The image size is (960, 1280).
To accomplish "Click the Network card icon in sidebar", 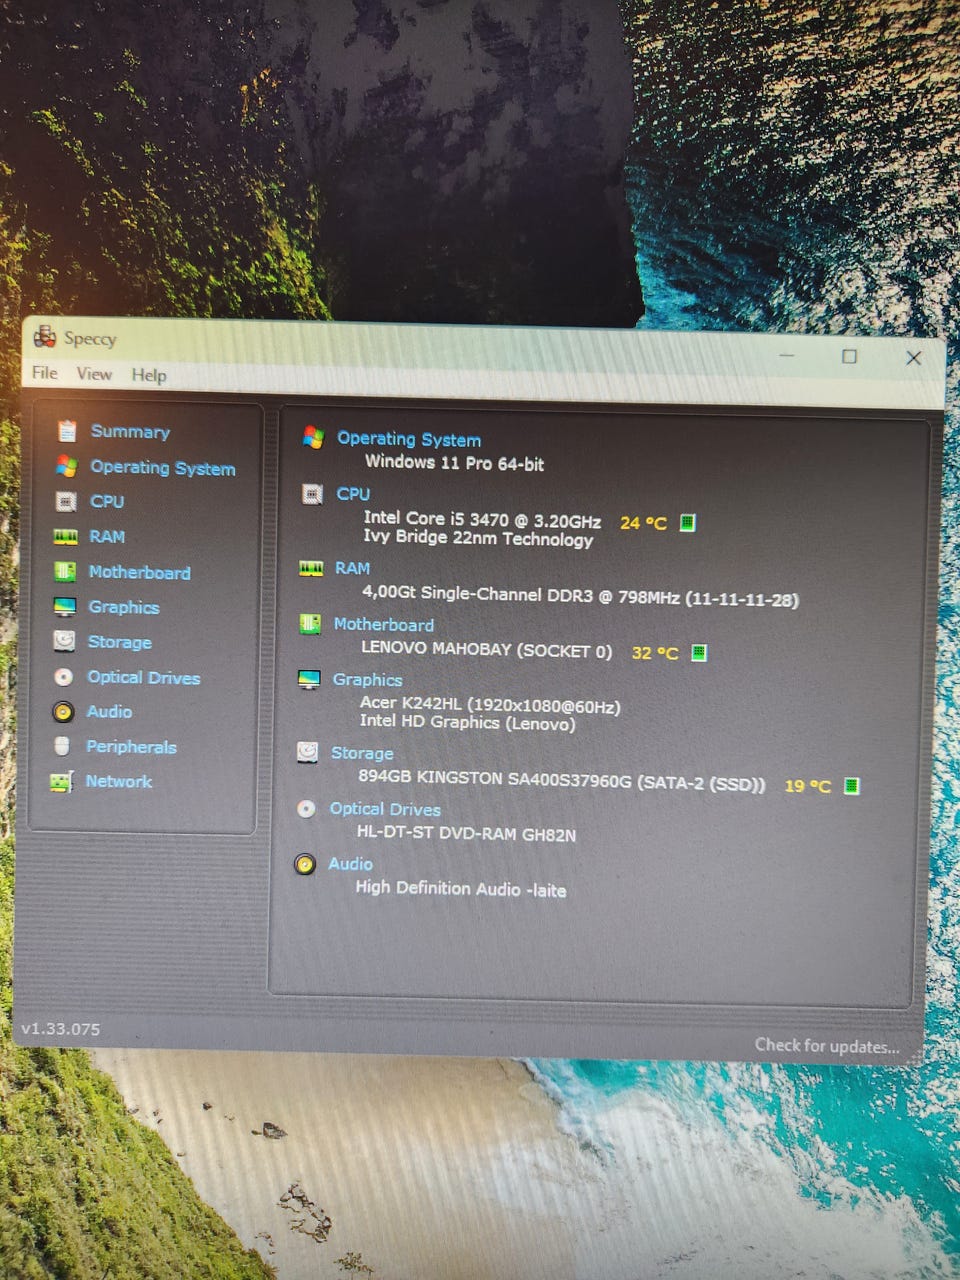I will [61, 782].
